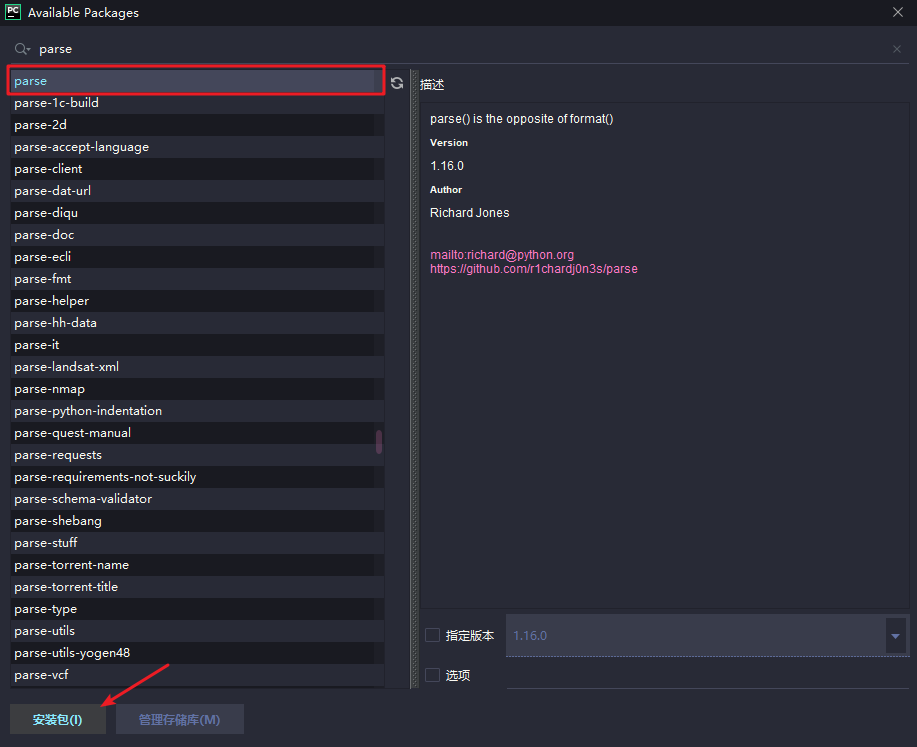Click the 安装包(I) button
This screenshot has height=747, width=917.
pos(58,719)
